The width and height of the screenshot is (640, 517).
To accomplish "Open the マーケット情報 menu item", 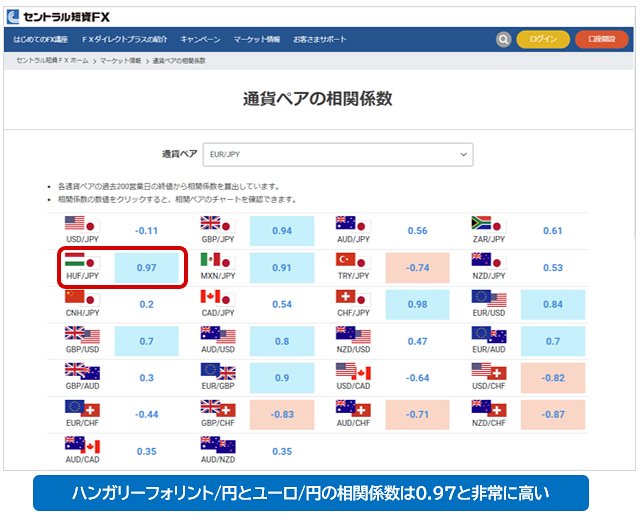I will point(256,39).
